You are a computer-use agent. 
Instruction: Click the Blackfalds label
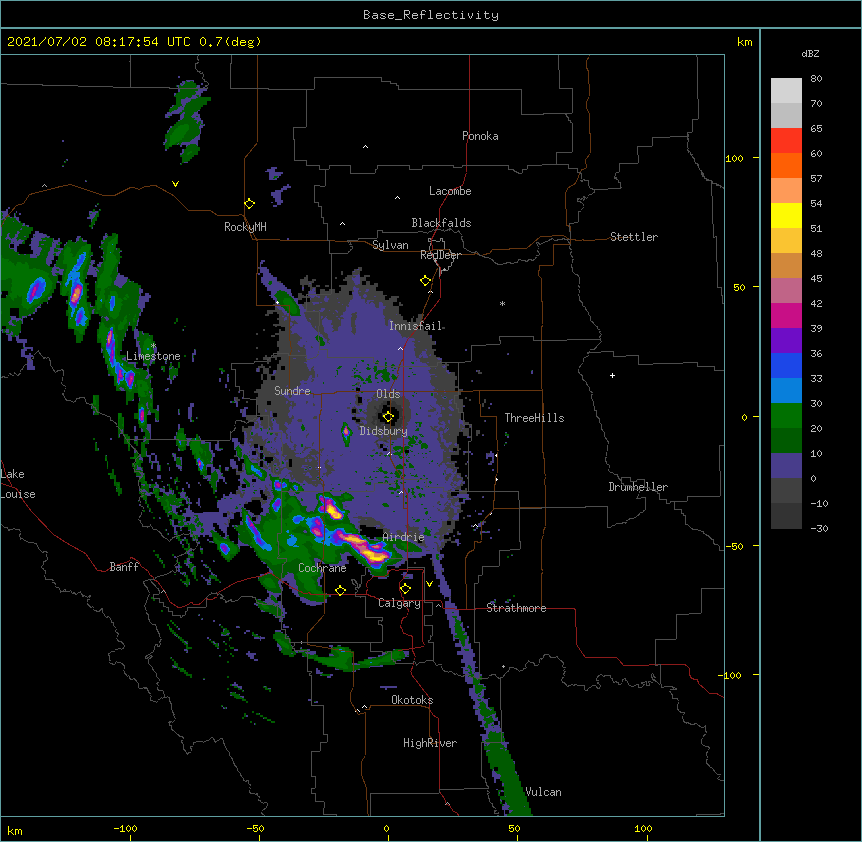tap(441, 223)
